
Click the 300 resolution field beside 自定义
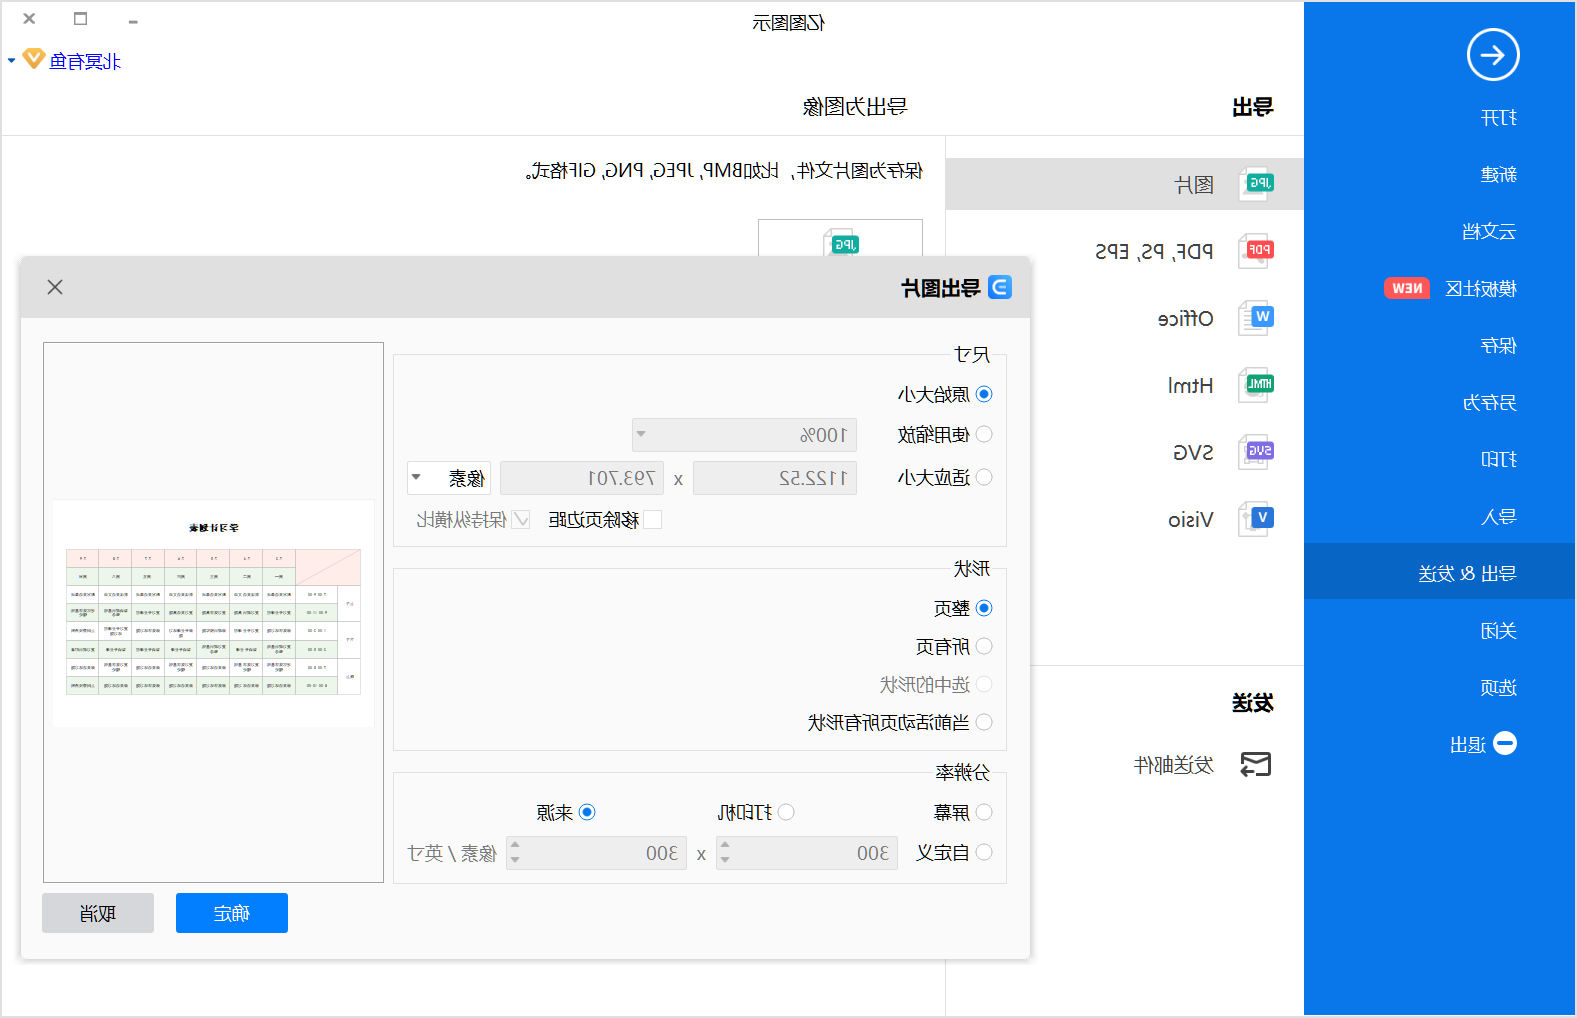click(x=807, y=853)
